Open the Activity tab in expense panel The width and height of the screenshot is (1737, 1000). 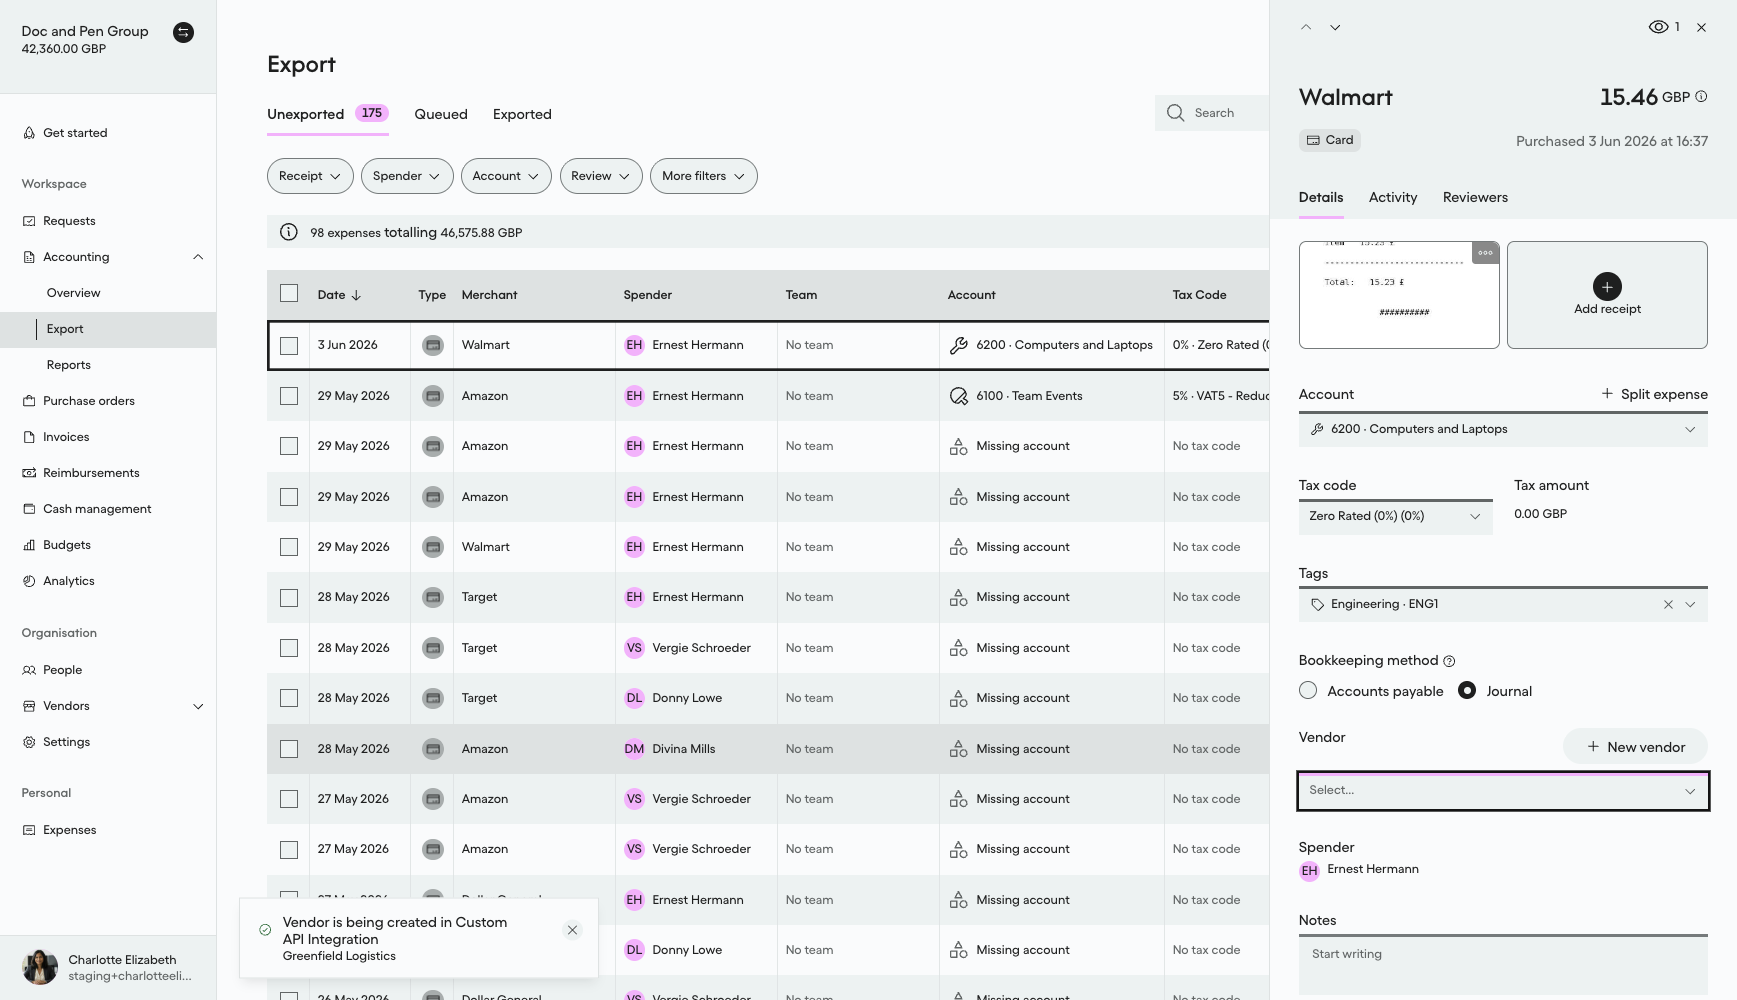click(1393, 197)
